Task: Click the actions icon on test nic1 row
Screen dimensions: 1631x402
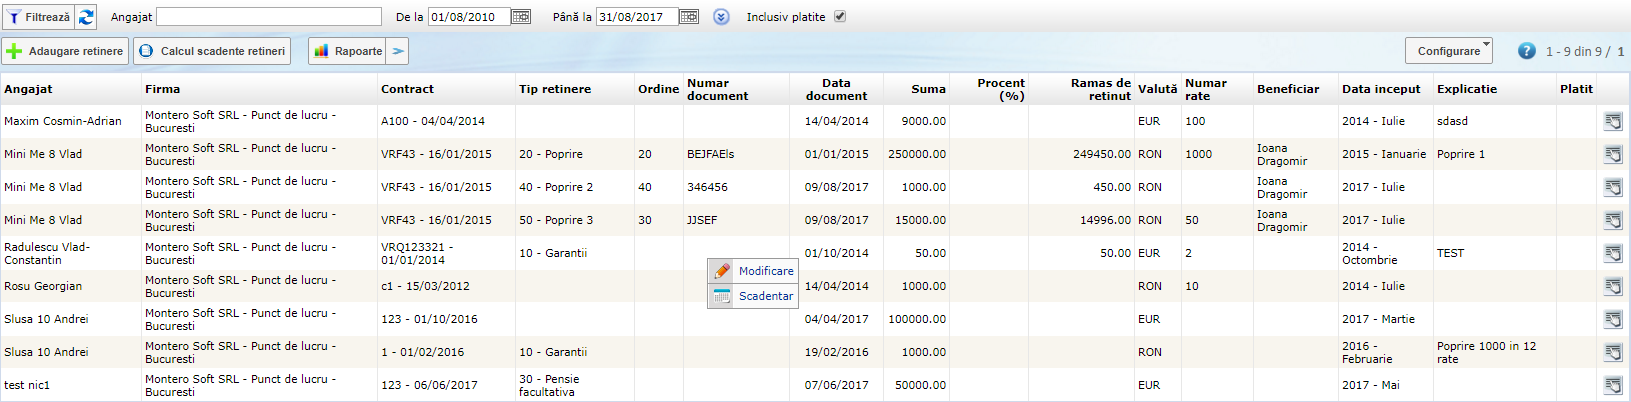Action: pos(1612,386)
